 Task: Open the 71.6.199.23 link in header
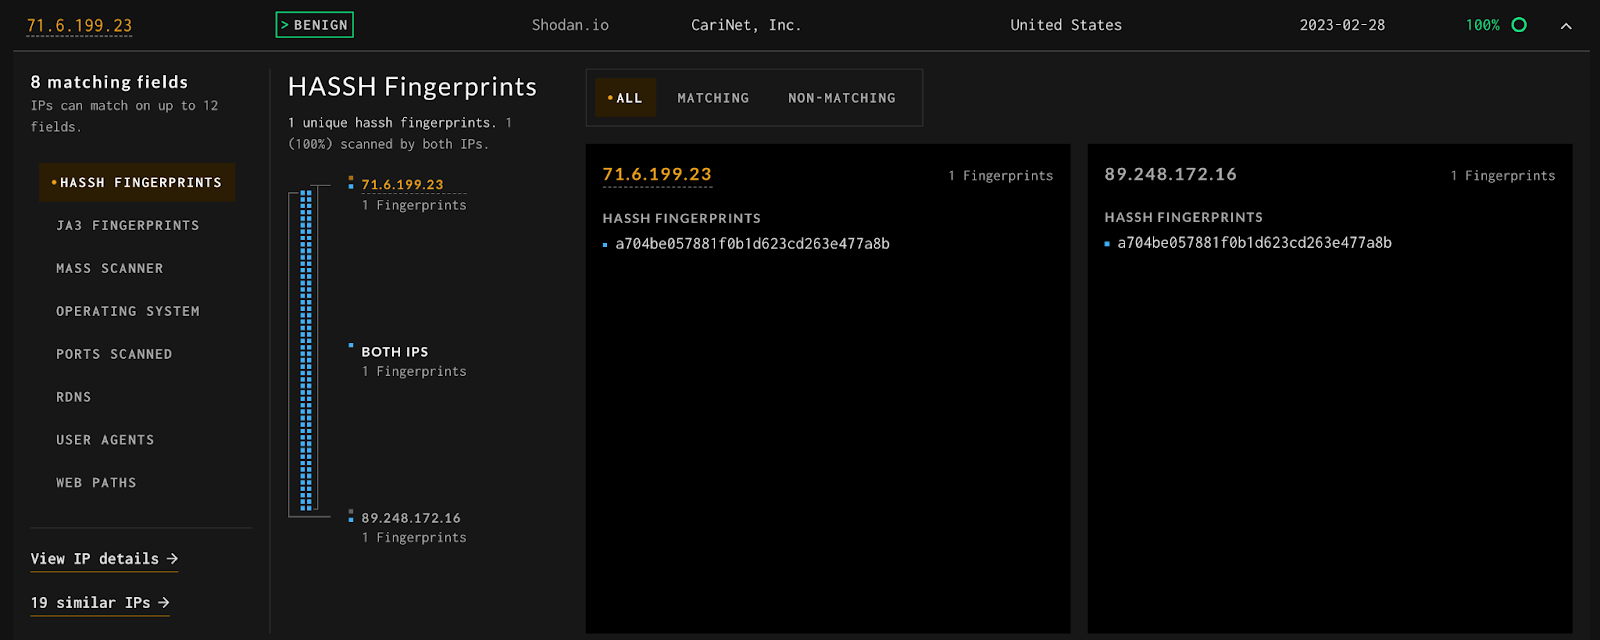(79, 26)
